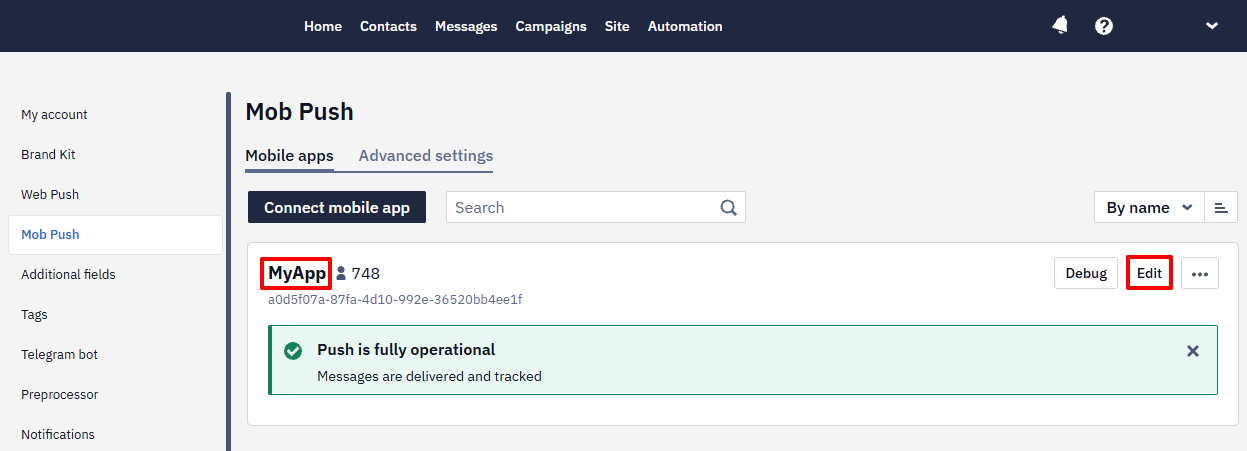Click the subscriber count 748
Viewport: 1247px width, 451px height.
pos(366,273)
